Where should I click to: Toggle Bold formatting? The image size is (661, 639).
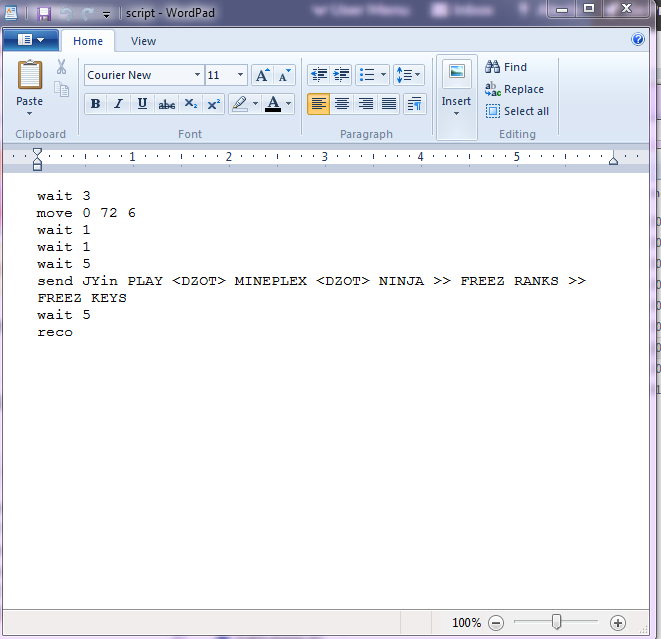point(96,104)
